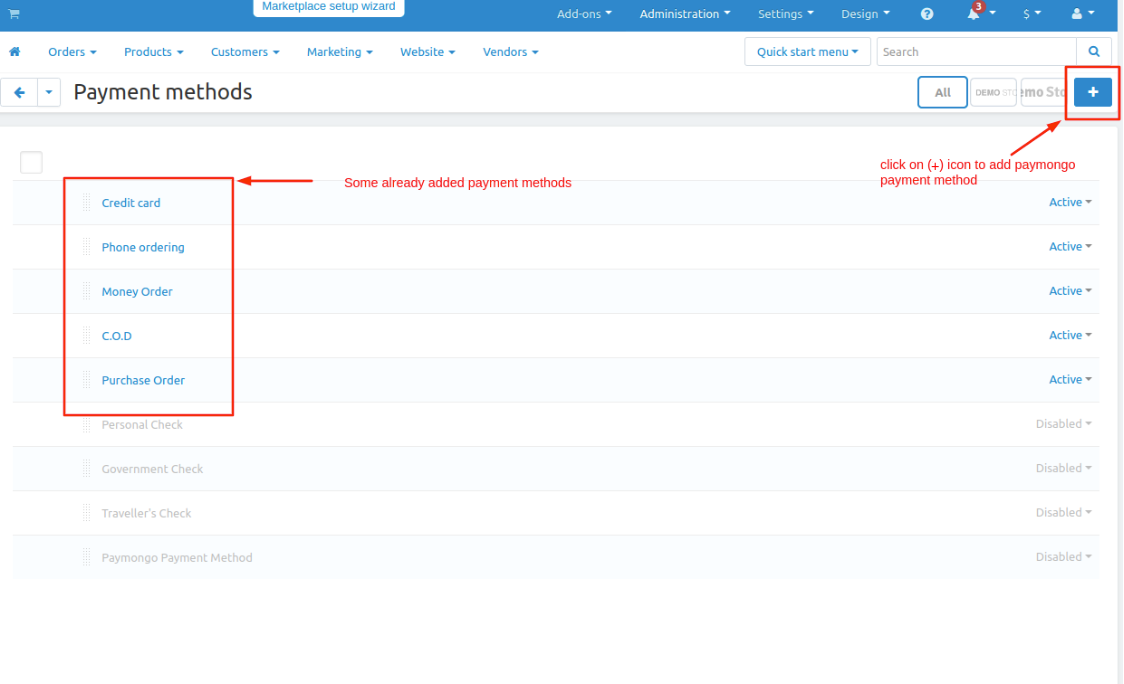Screen dimensions: 1124x684
Task: Click the search magnifier icon
Action: click(x=1094, y=52)
